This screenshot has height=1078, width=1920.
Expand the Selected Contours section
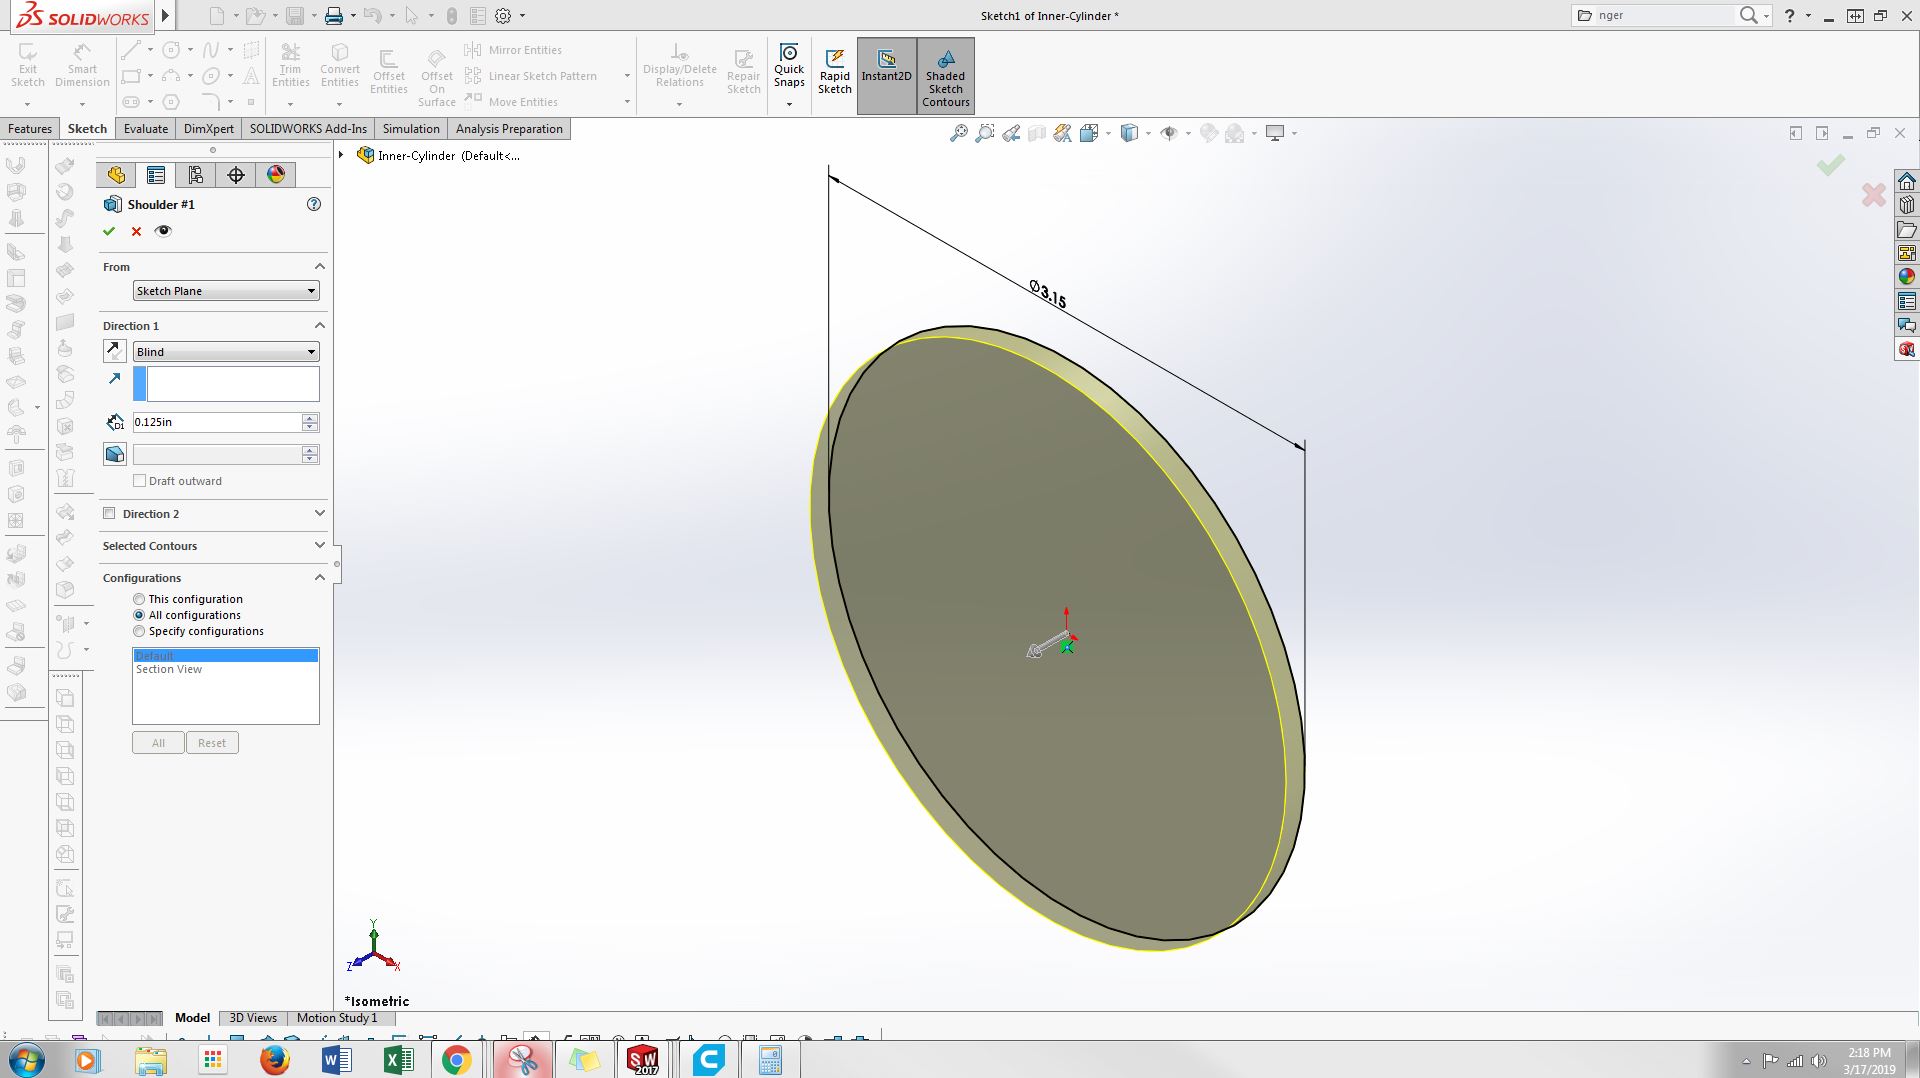click(x=320, y=545)
